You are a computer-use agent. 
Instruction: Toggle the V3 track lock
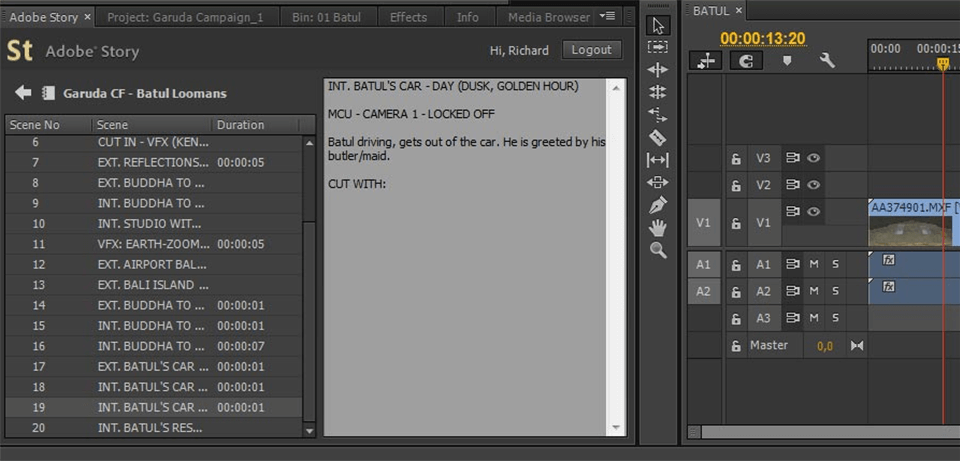click(x=736, y=159)
